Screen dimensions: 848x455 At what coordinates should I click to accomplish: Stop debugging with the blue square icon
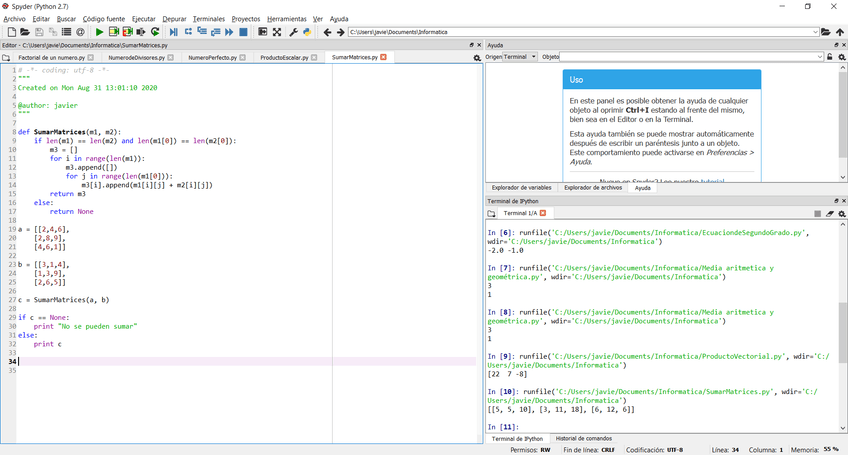(x=244, y=32)
